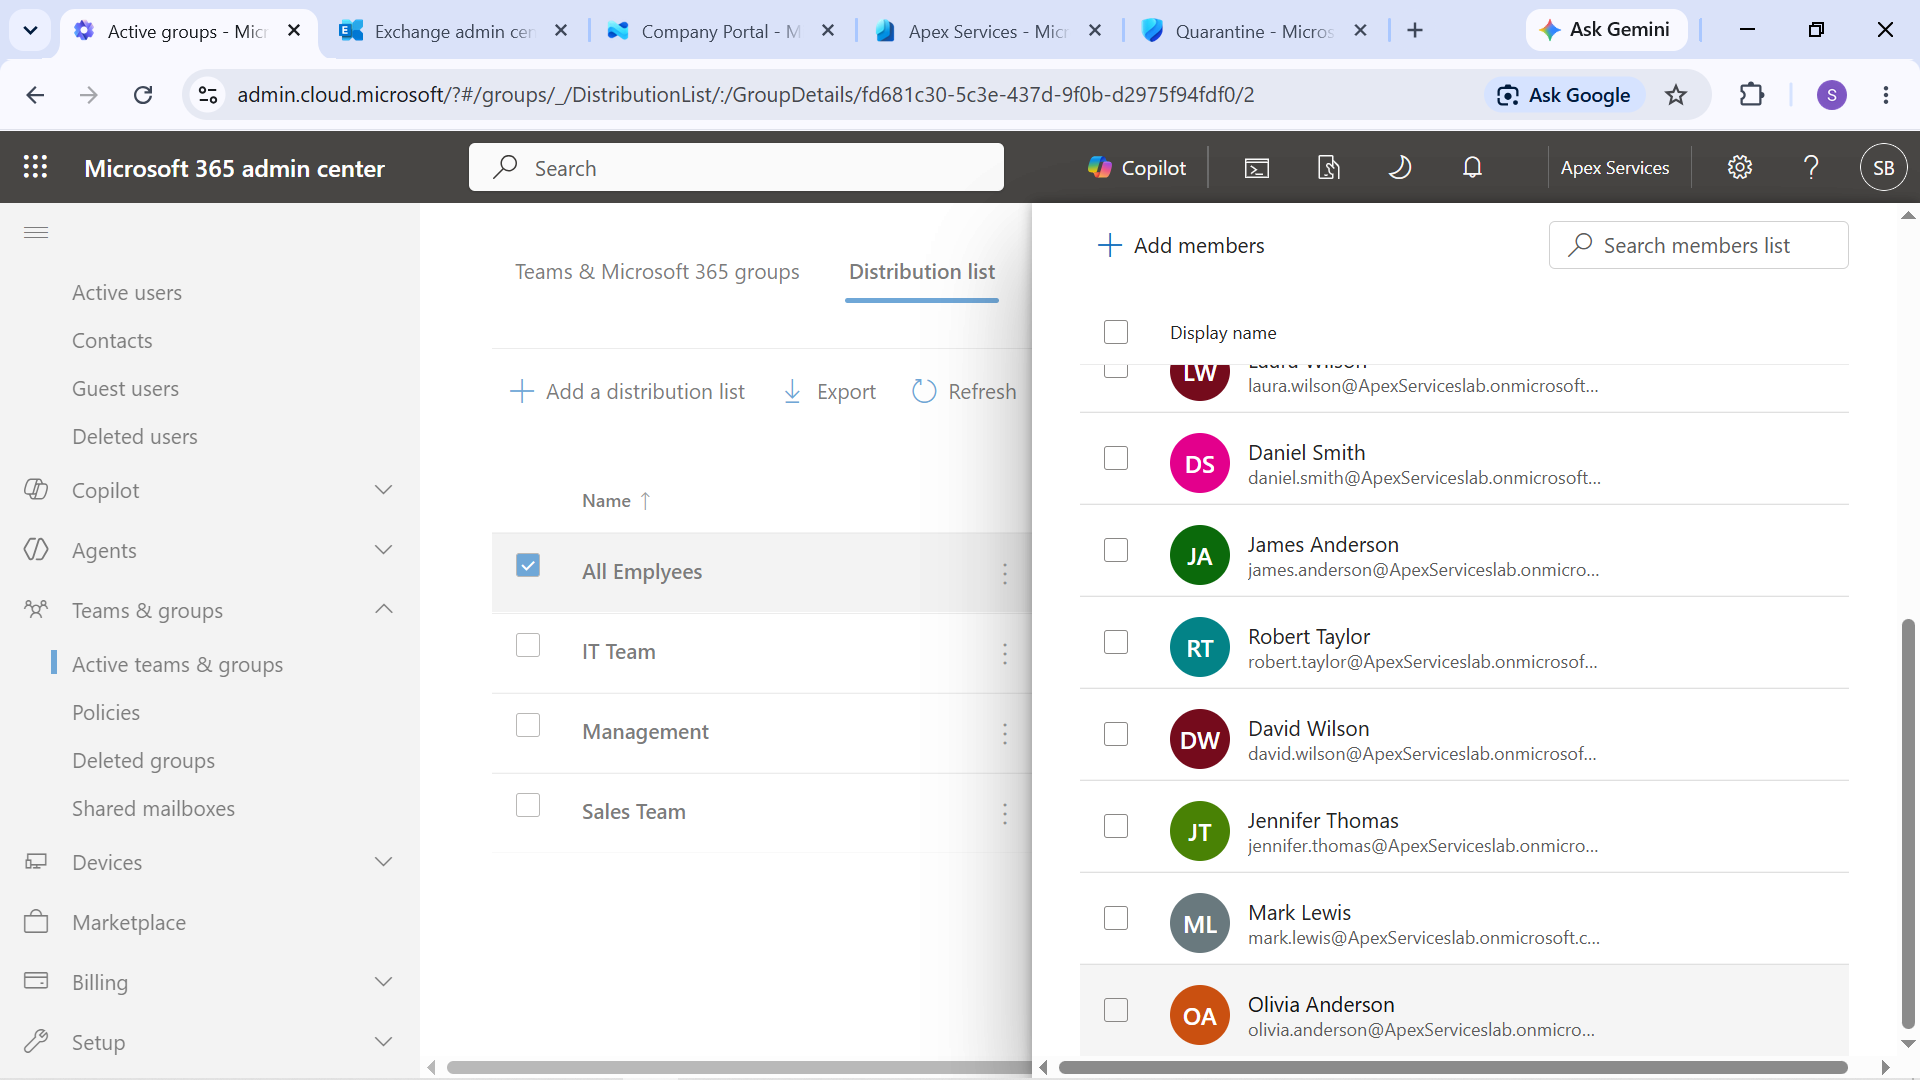Go to Active users page
Screen dimensions: 1920x1080
(x=127, y=293)
